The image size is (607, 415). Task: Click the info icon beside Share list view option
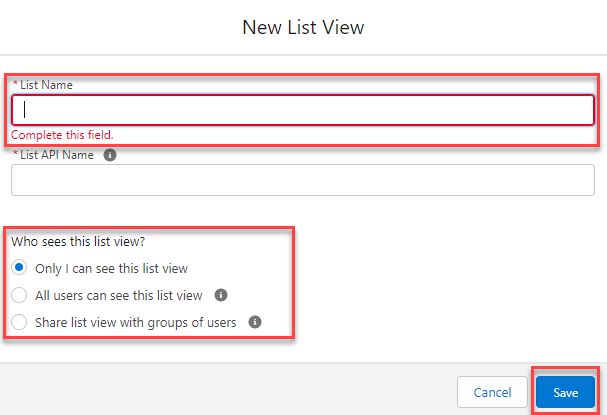[x=255, y=322]
